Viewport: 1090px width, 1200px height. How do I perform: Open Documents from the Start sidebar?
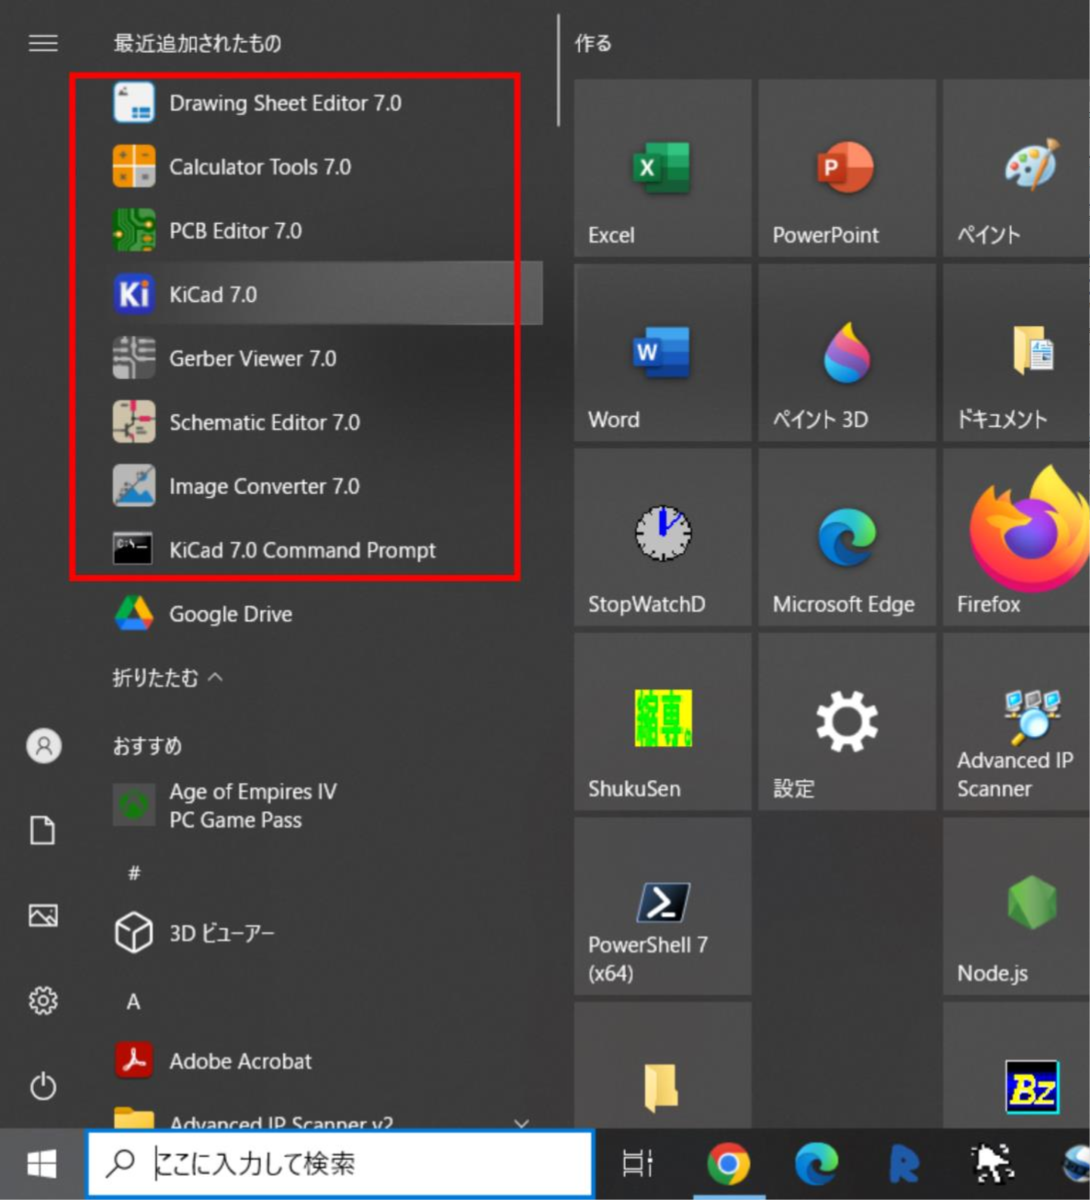coord(43,830)
